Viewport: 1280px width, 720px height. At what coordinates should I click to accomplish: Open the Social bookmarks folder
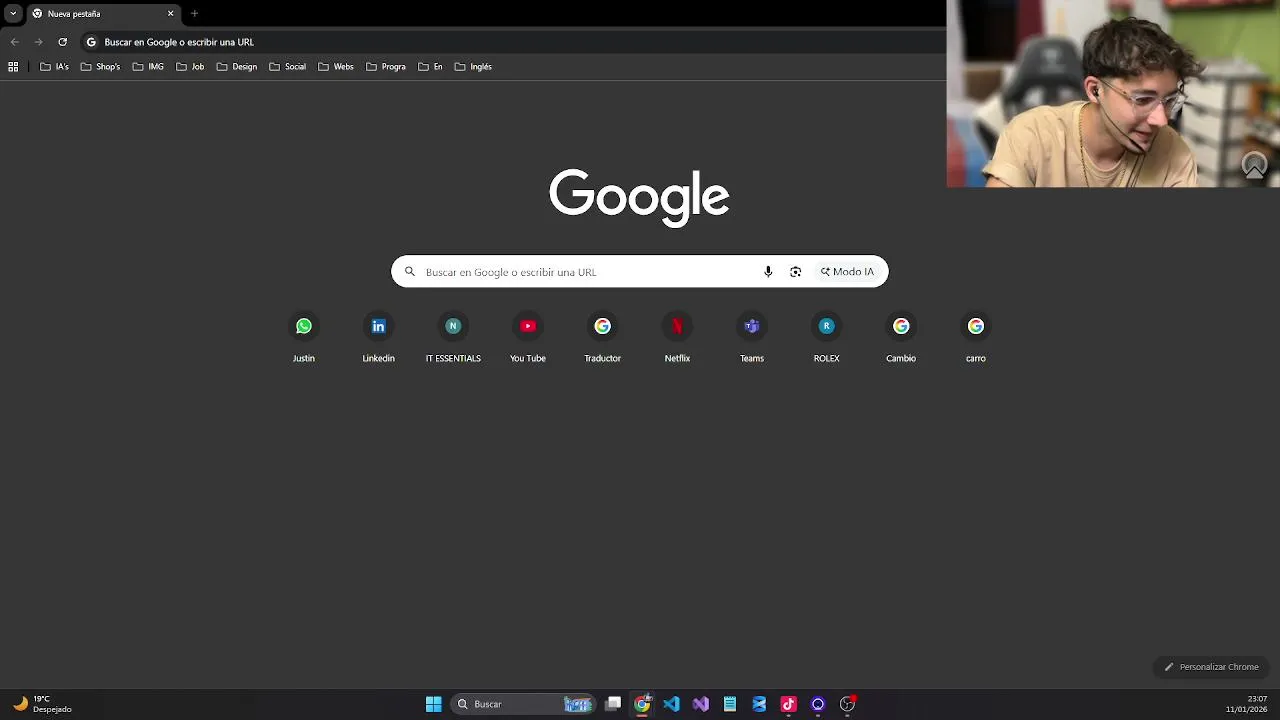(x=287, y=67)
